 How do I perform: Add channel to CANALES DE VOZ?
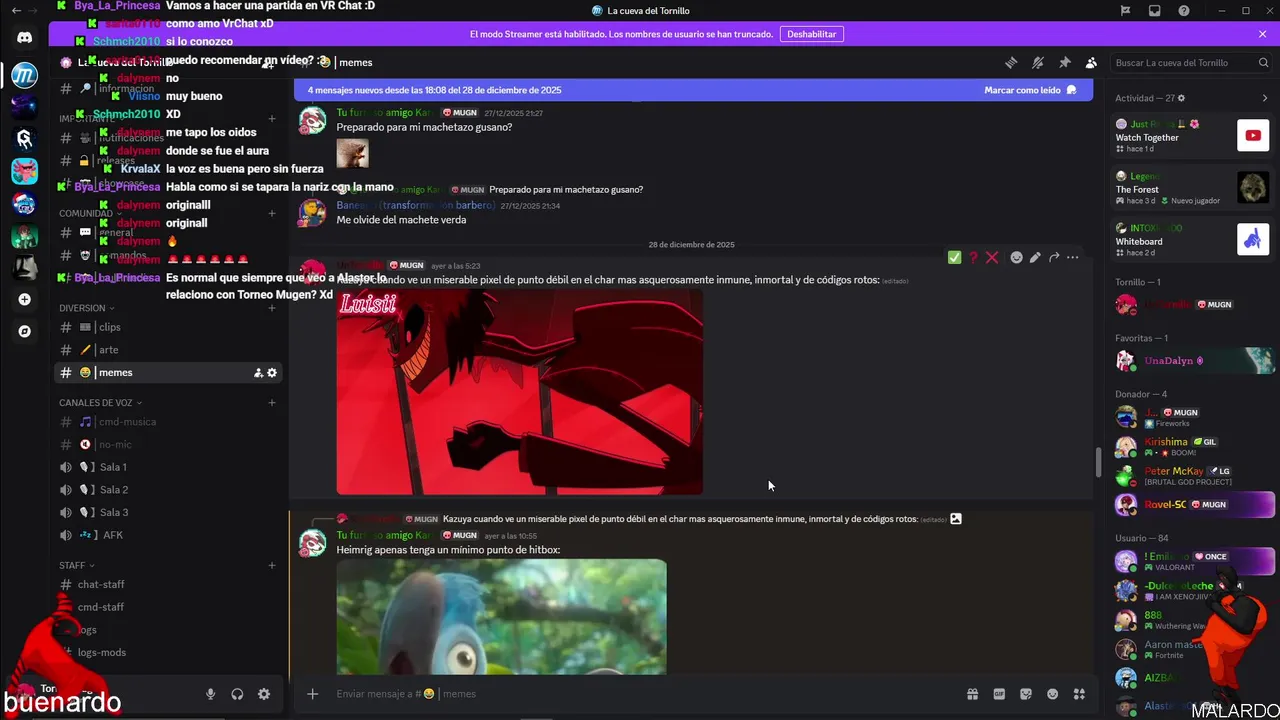tap(272, 403)
